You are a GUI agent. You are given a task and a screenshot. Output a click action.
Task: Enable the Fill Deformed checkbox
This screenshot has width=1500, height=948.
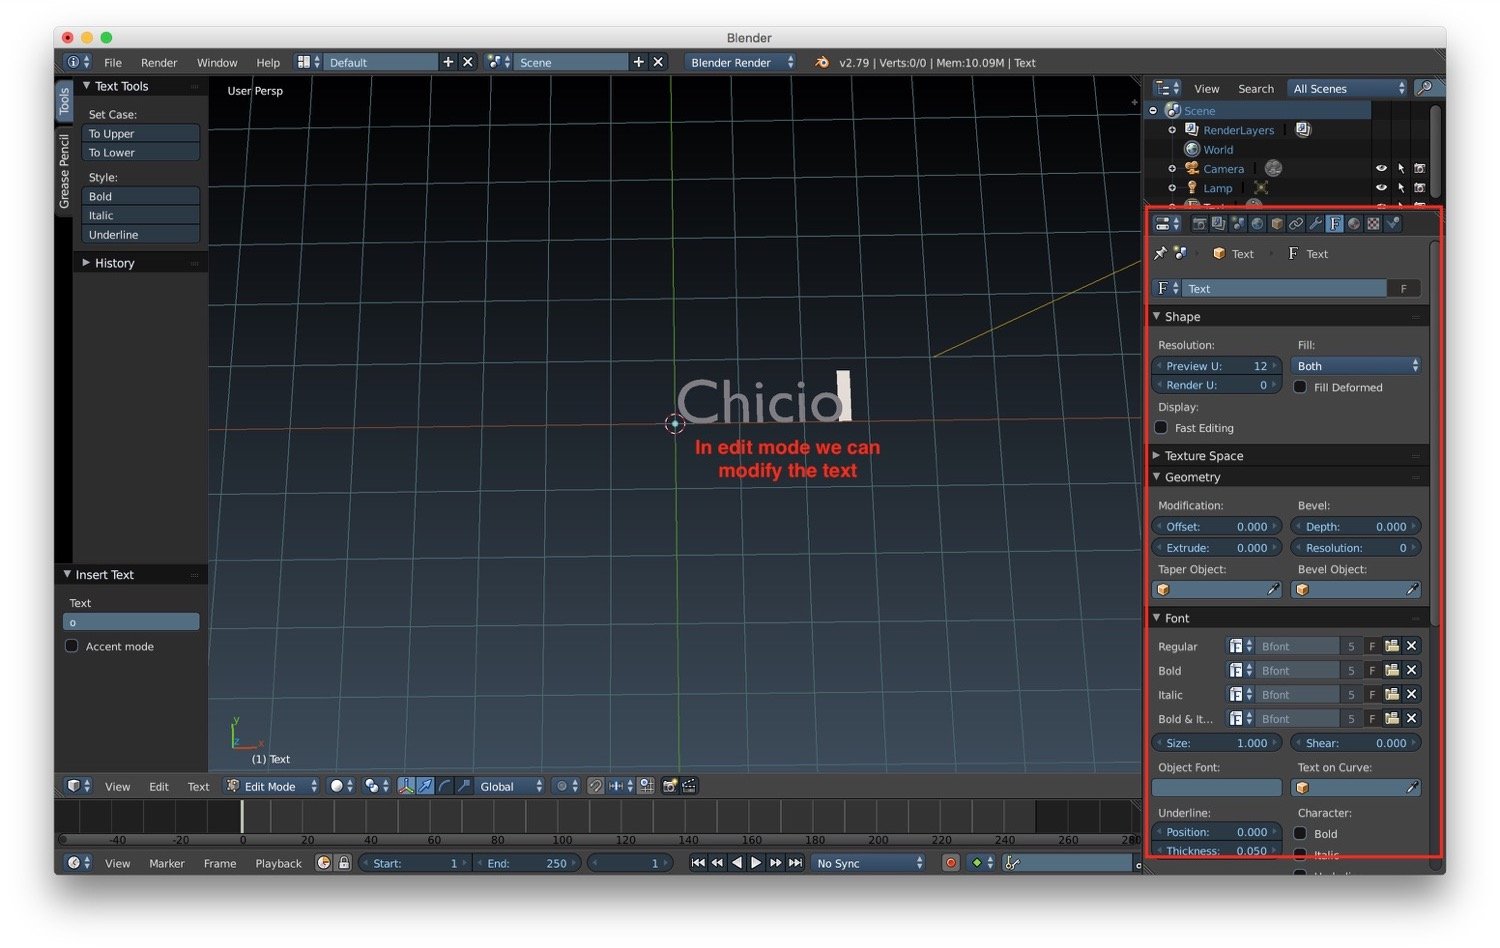1300,387
